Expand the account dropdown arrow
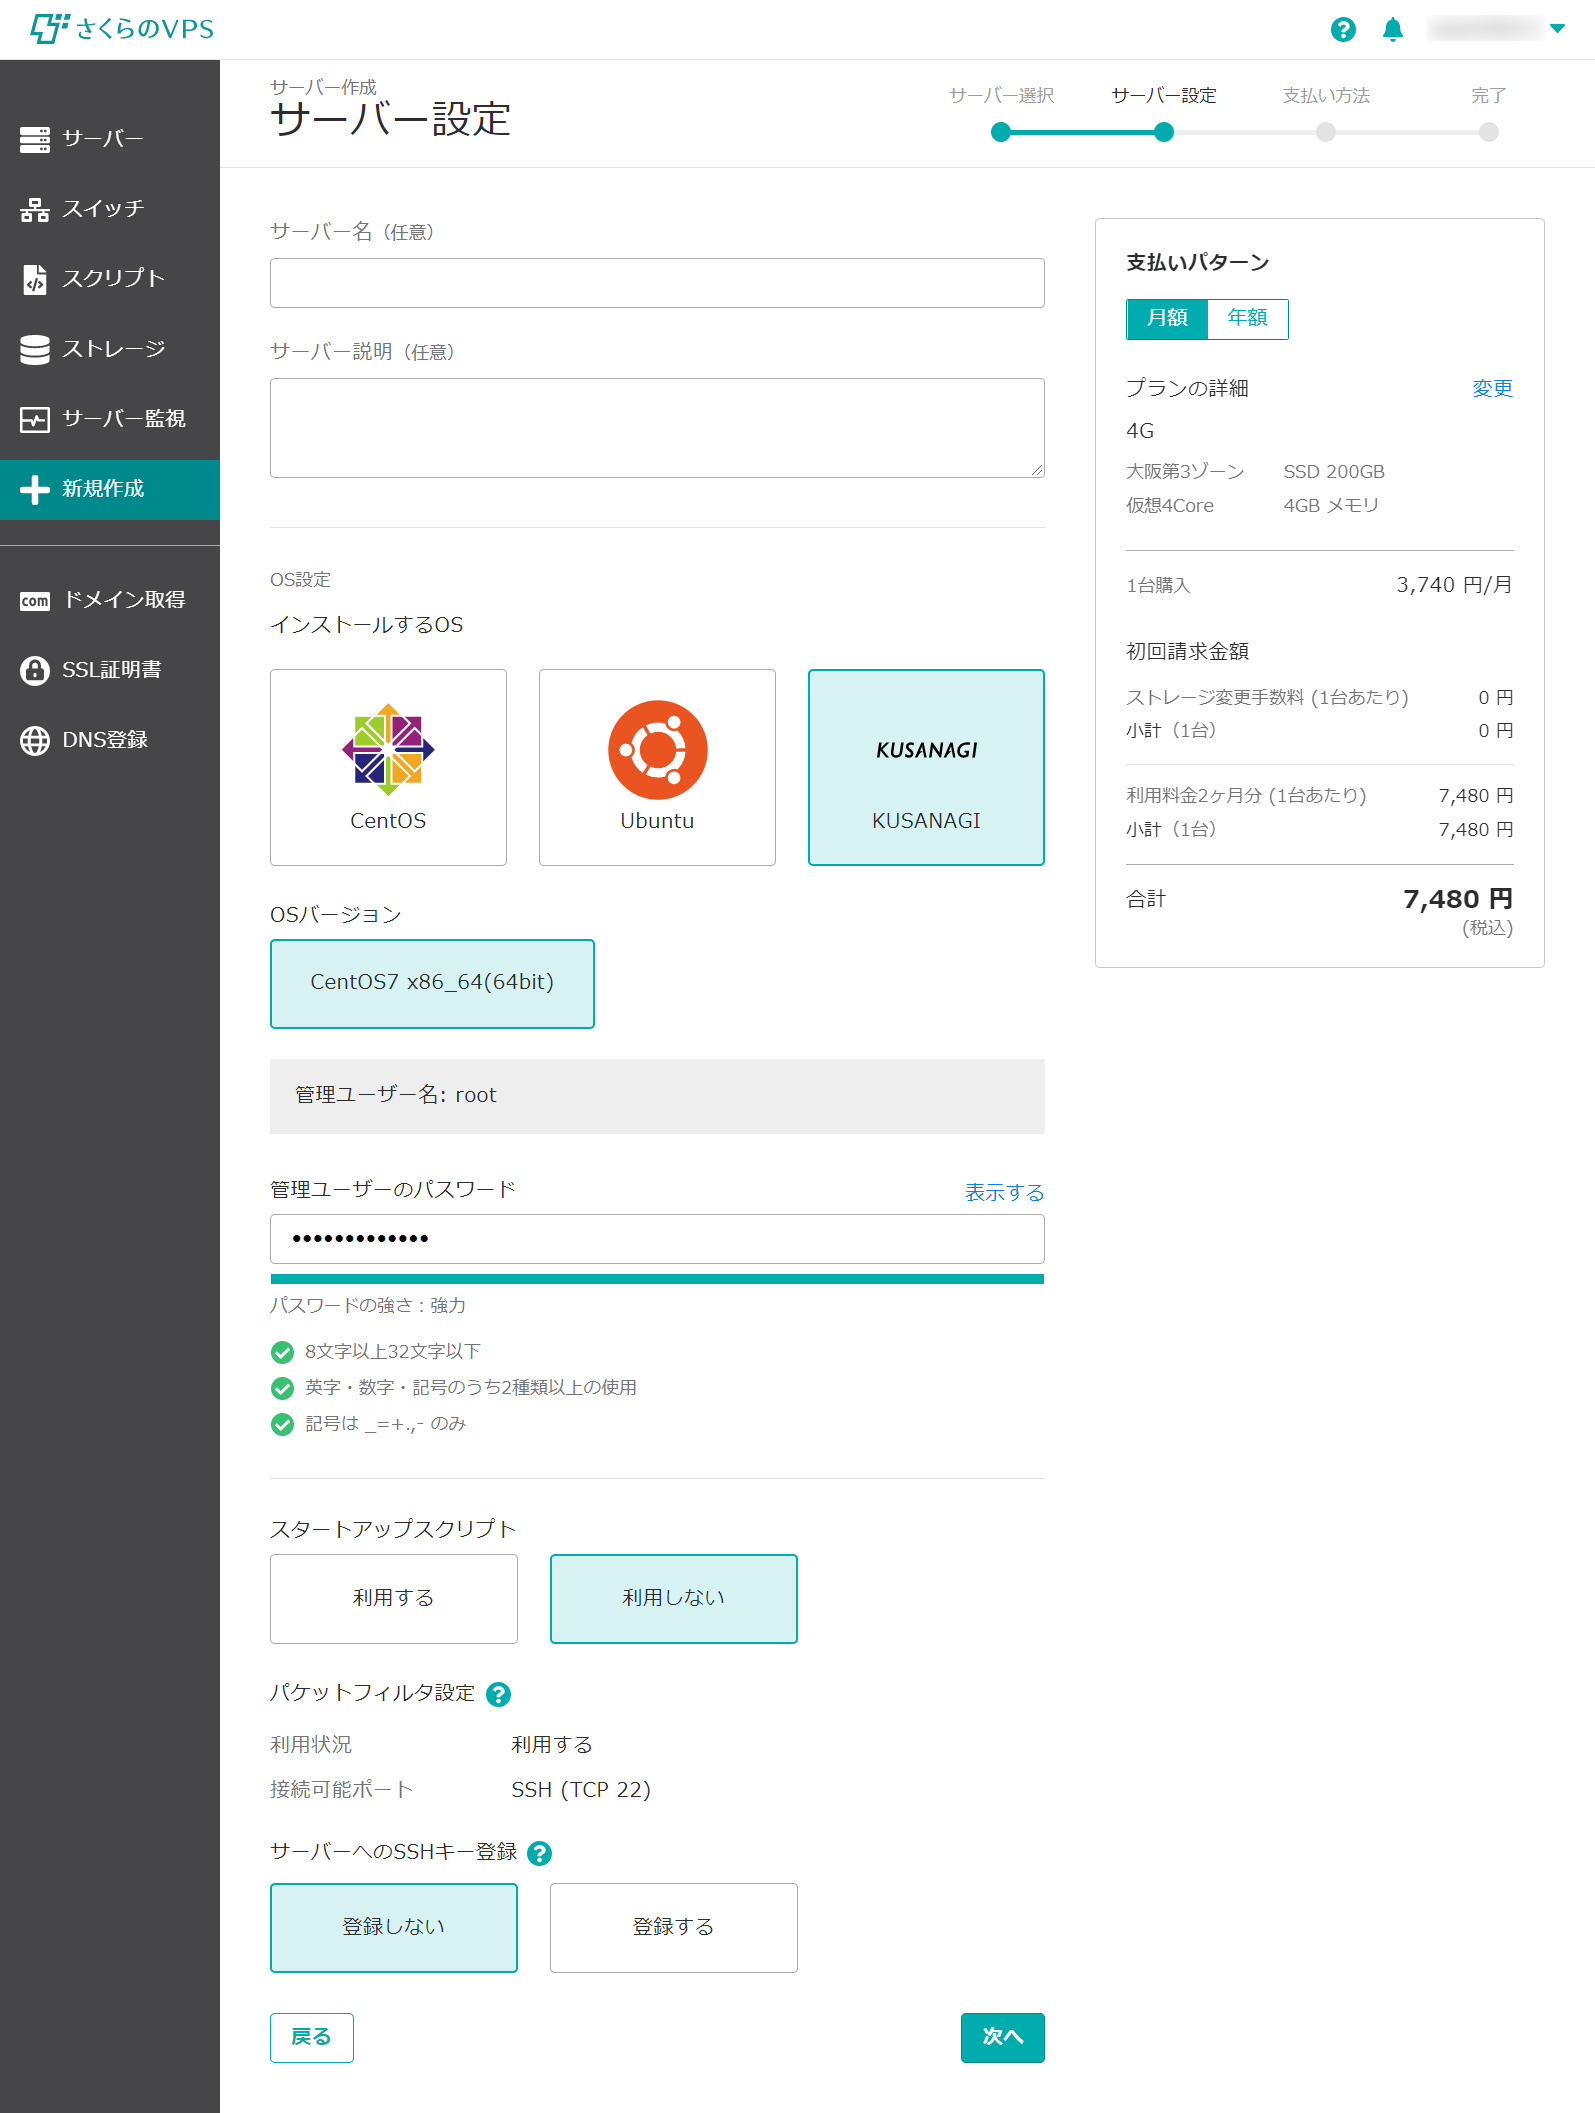 click(x=1557, y=29)
